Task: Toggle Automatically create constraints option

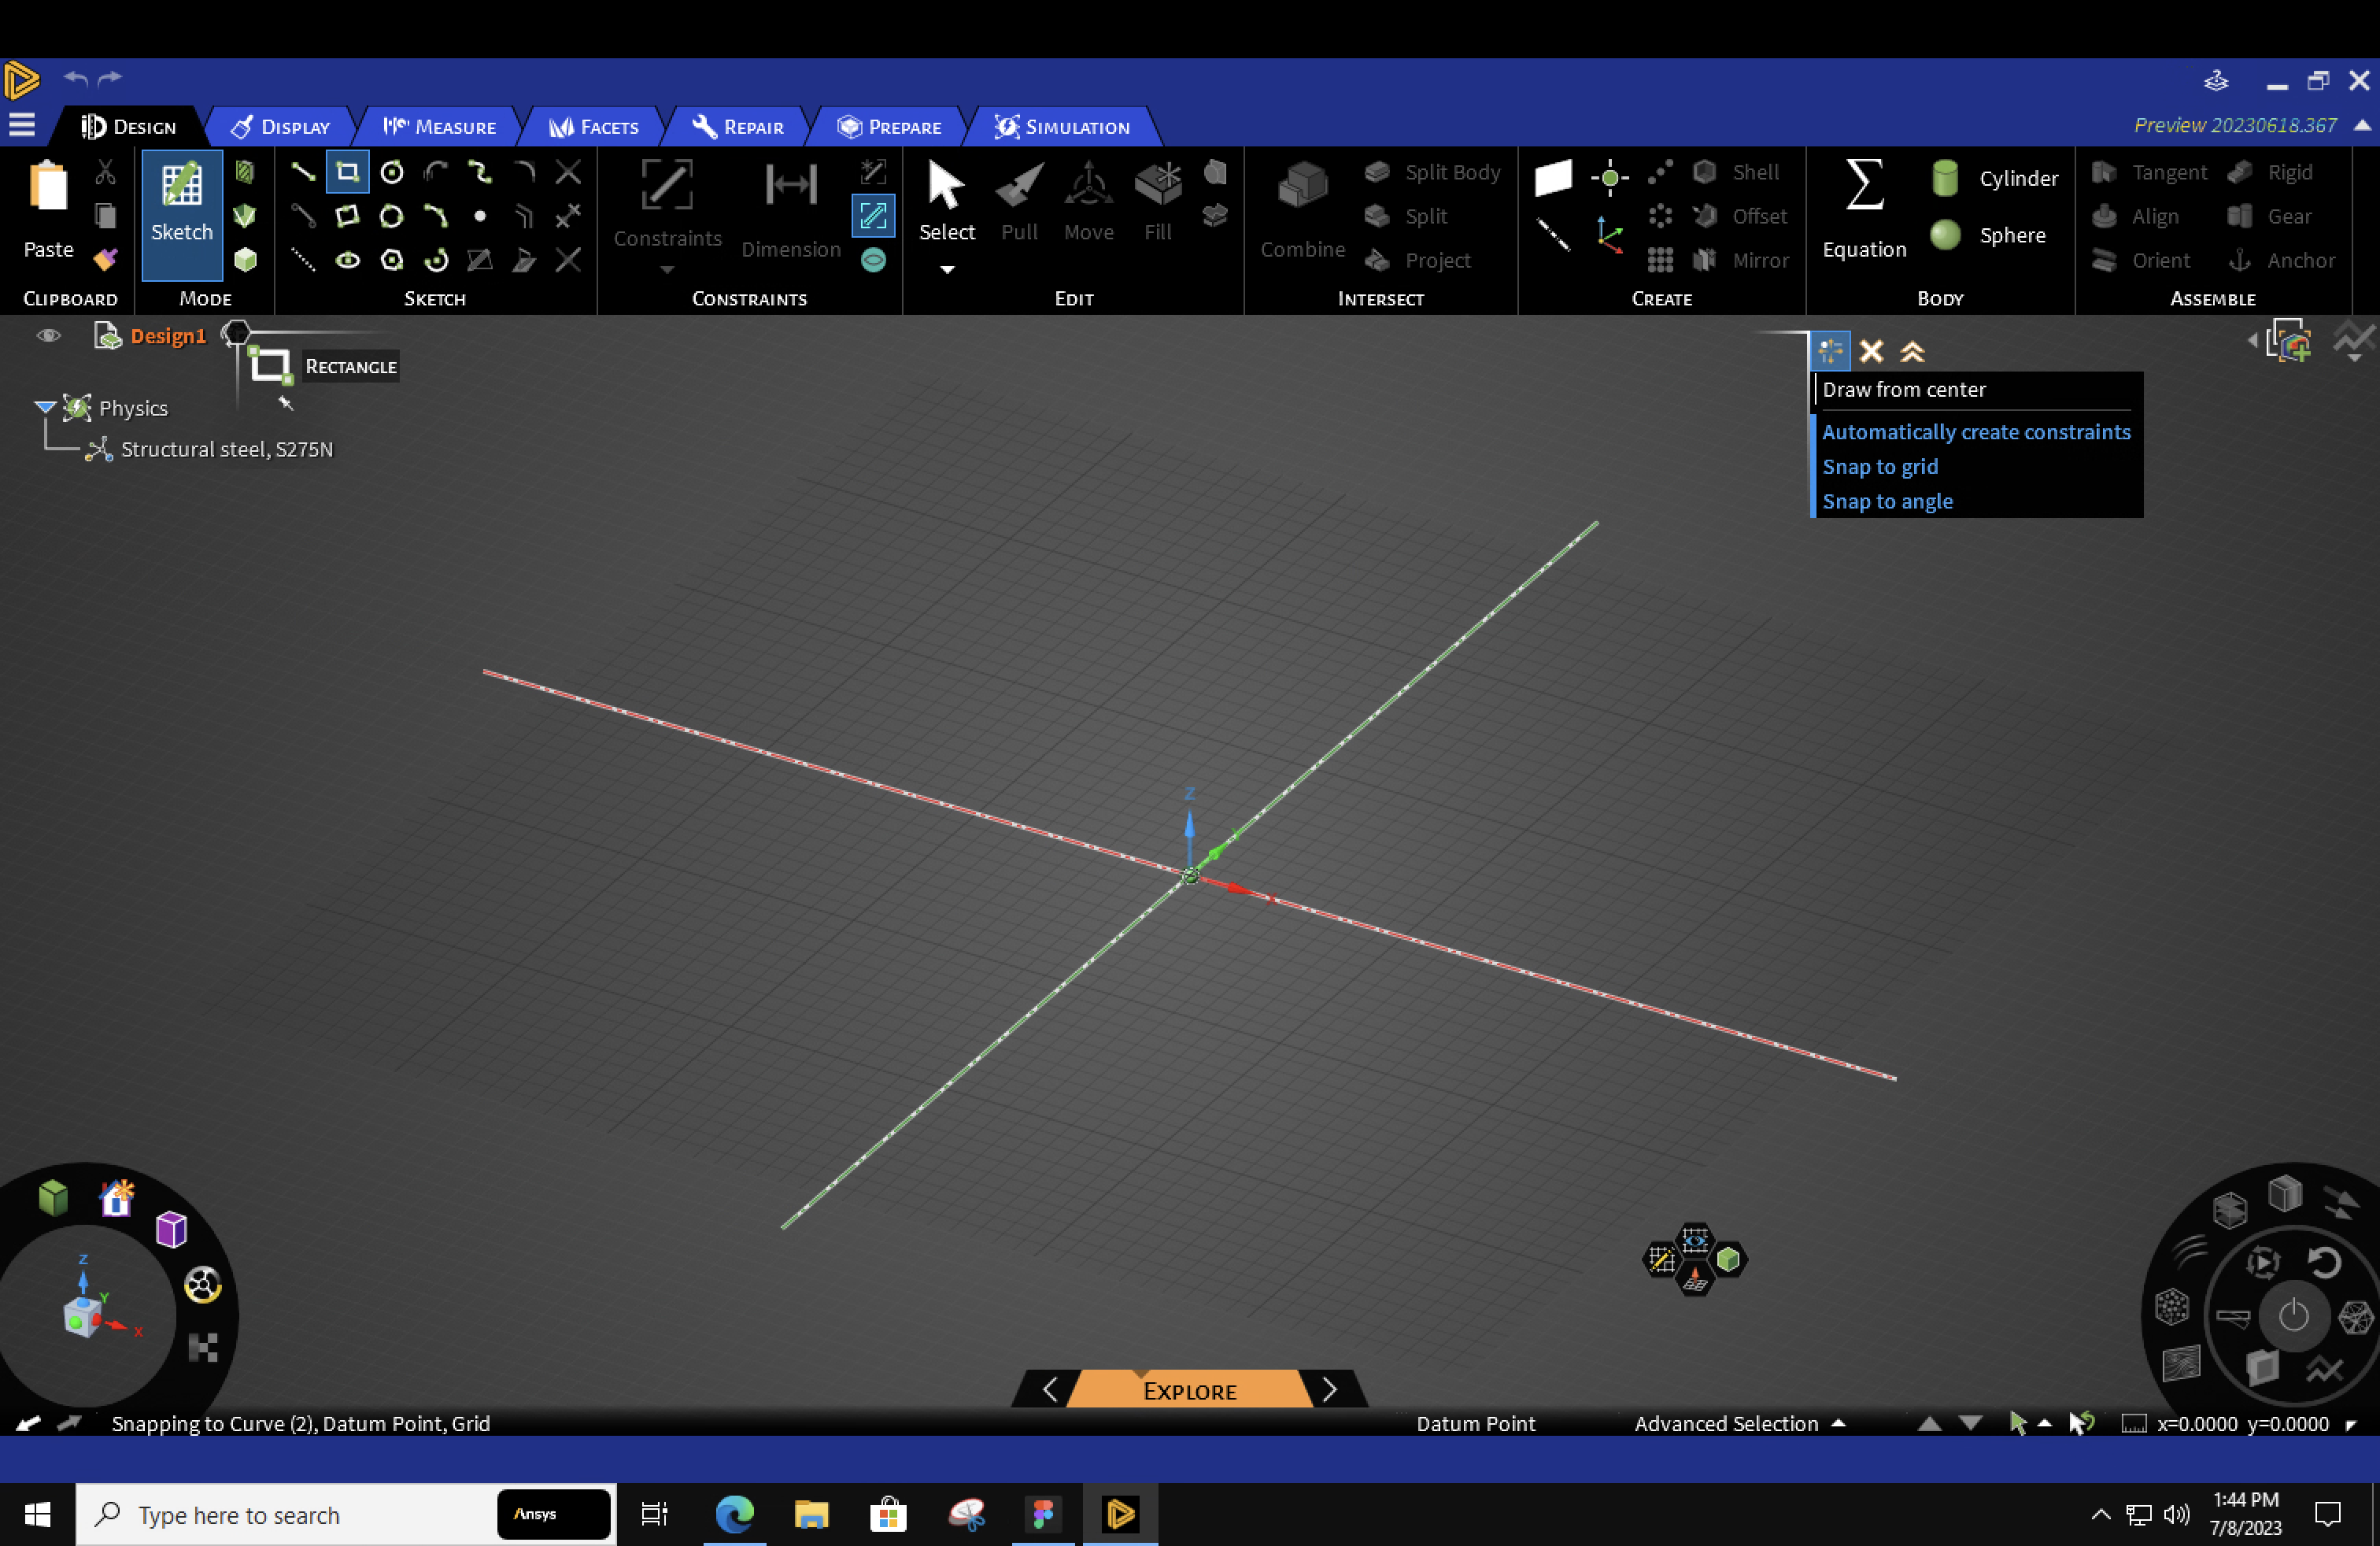Action: pyautogui.click(x=1976, y=432)
